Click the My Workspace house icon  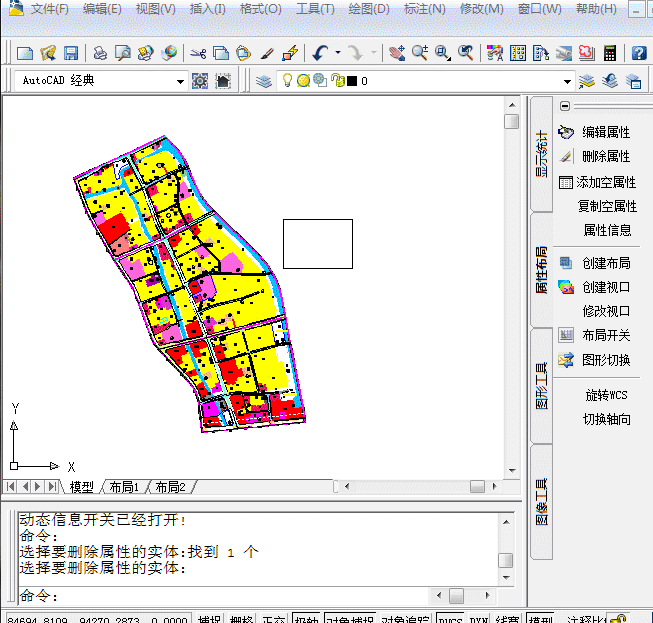pos(223,81)
